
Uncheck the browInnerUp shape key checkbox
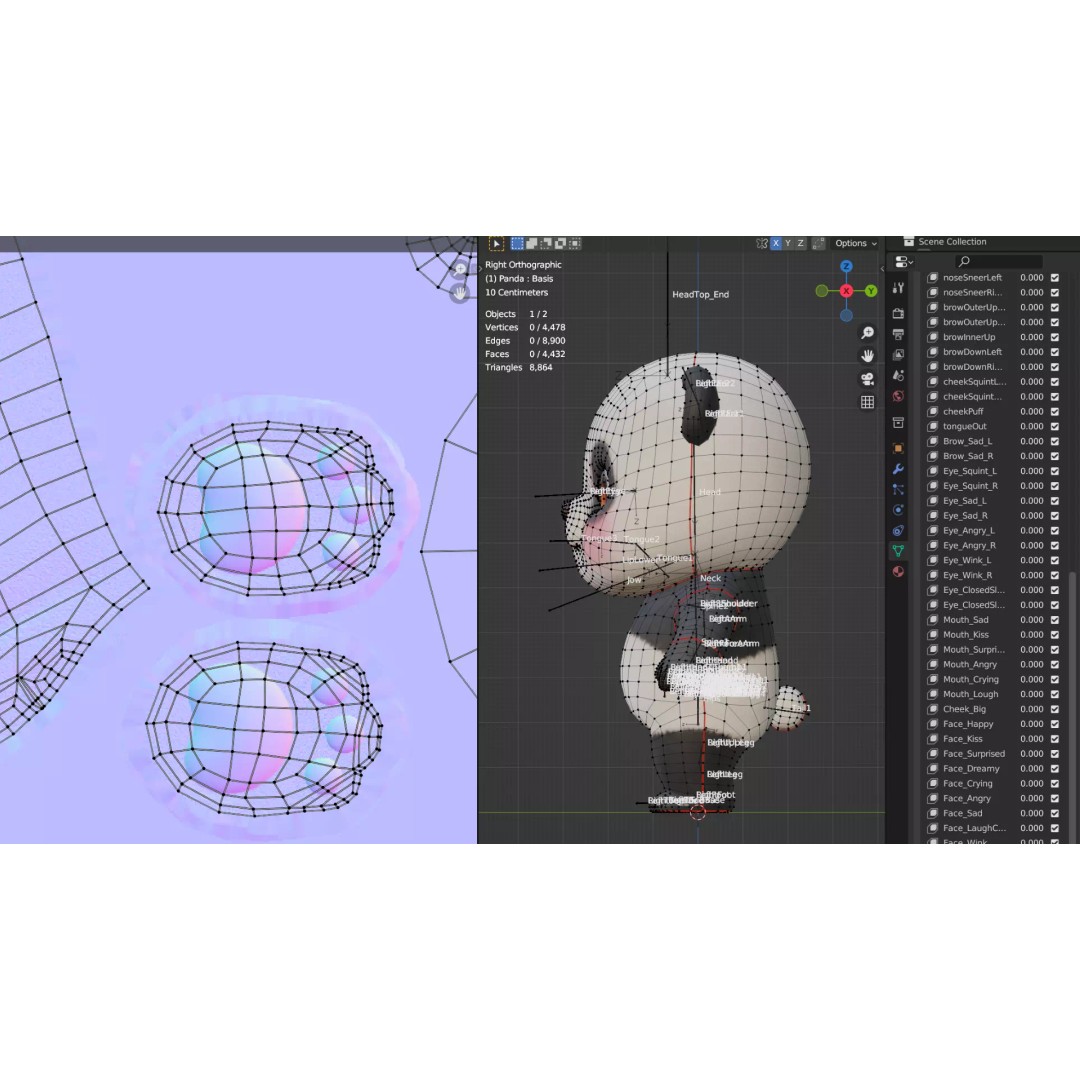pos(1055,337)
